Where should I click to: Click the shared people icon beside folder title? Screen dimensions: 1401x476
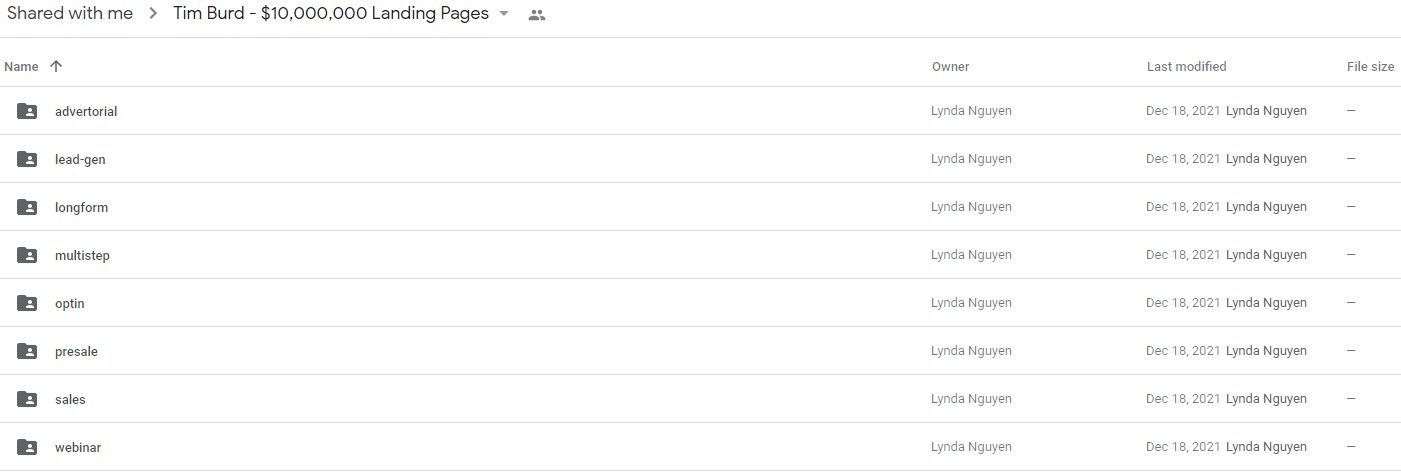tap(537, 15)
